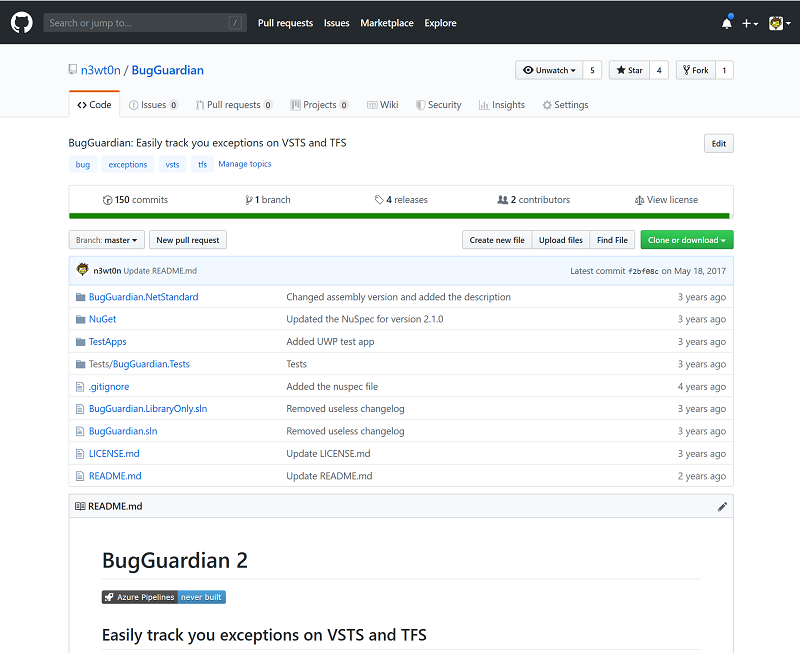The width and height of the screenshot is (800, 653).
Task: Click Create new file button
Action: (497, 240)
